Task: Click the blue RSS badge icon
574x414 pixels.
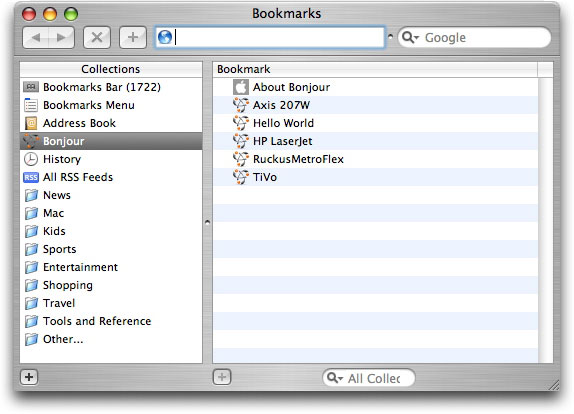Action: tap(31, 178)
